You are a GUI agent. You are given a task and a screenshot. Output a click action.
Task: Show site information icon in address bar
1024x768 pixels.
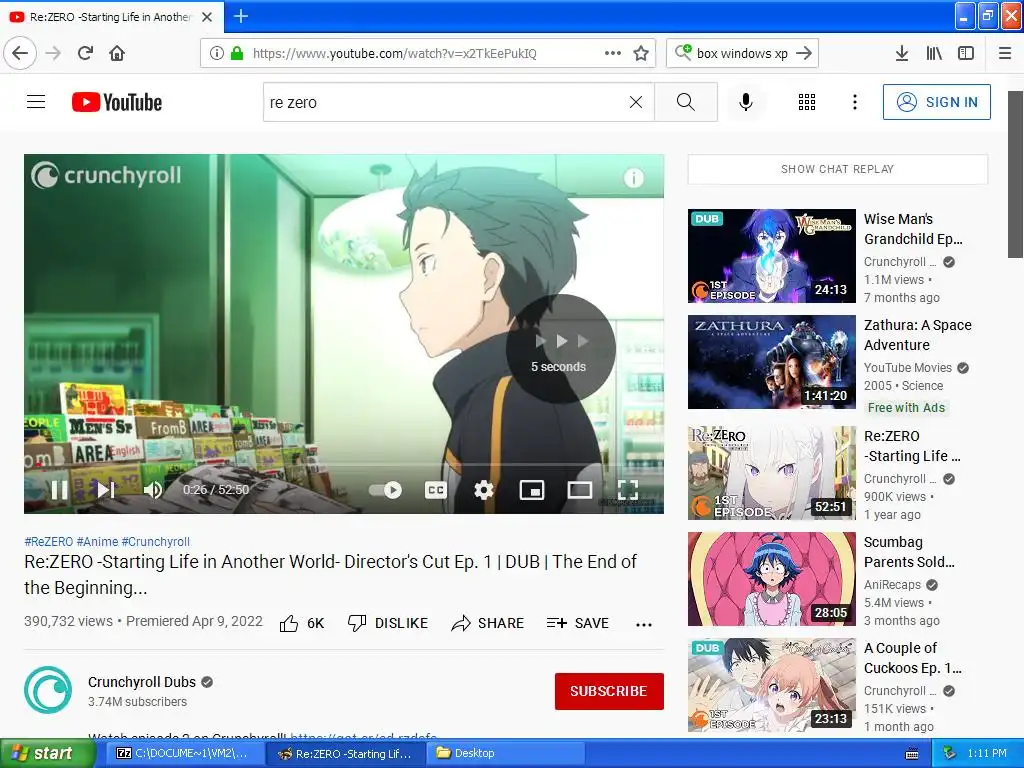(x=217, y=53)
